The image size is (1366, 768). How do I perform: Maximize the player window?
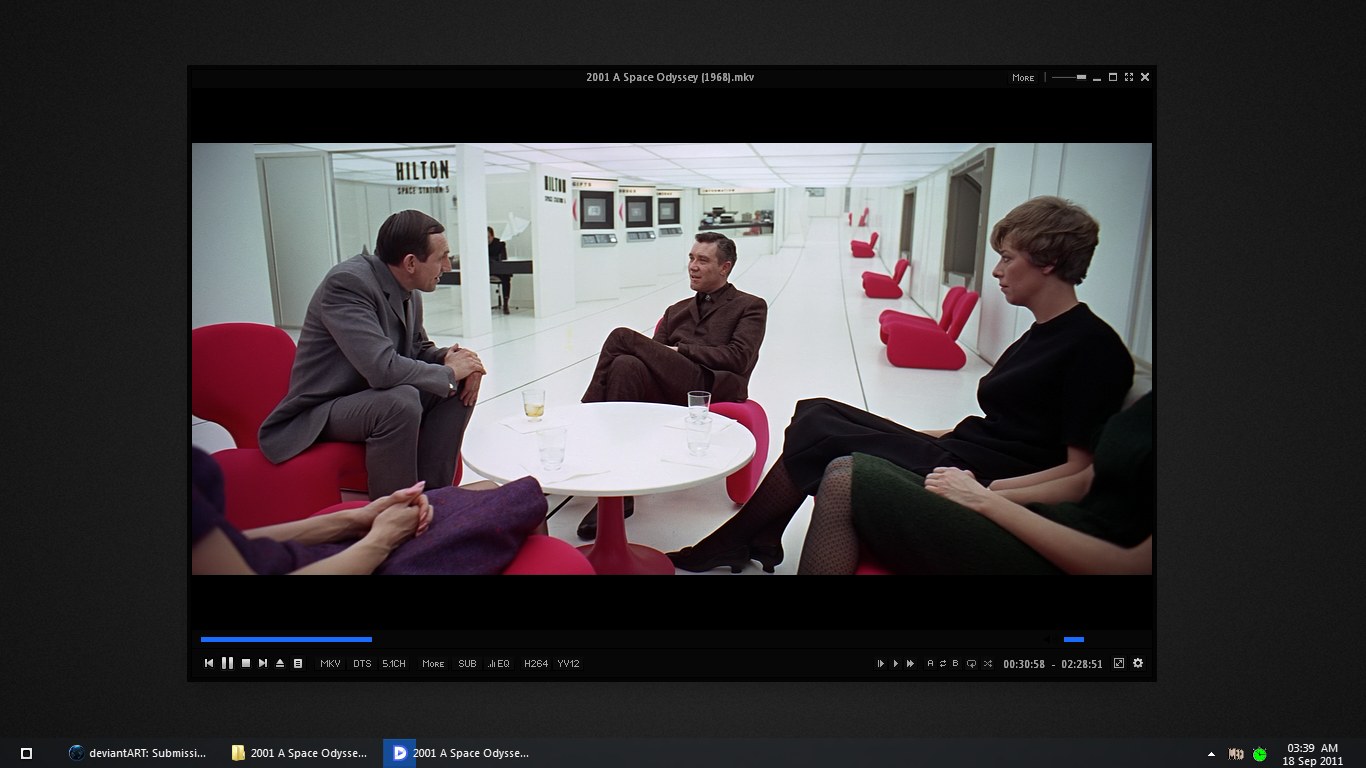1113,77
